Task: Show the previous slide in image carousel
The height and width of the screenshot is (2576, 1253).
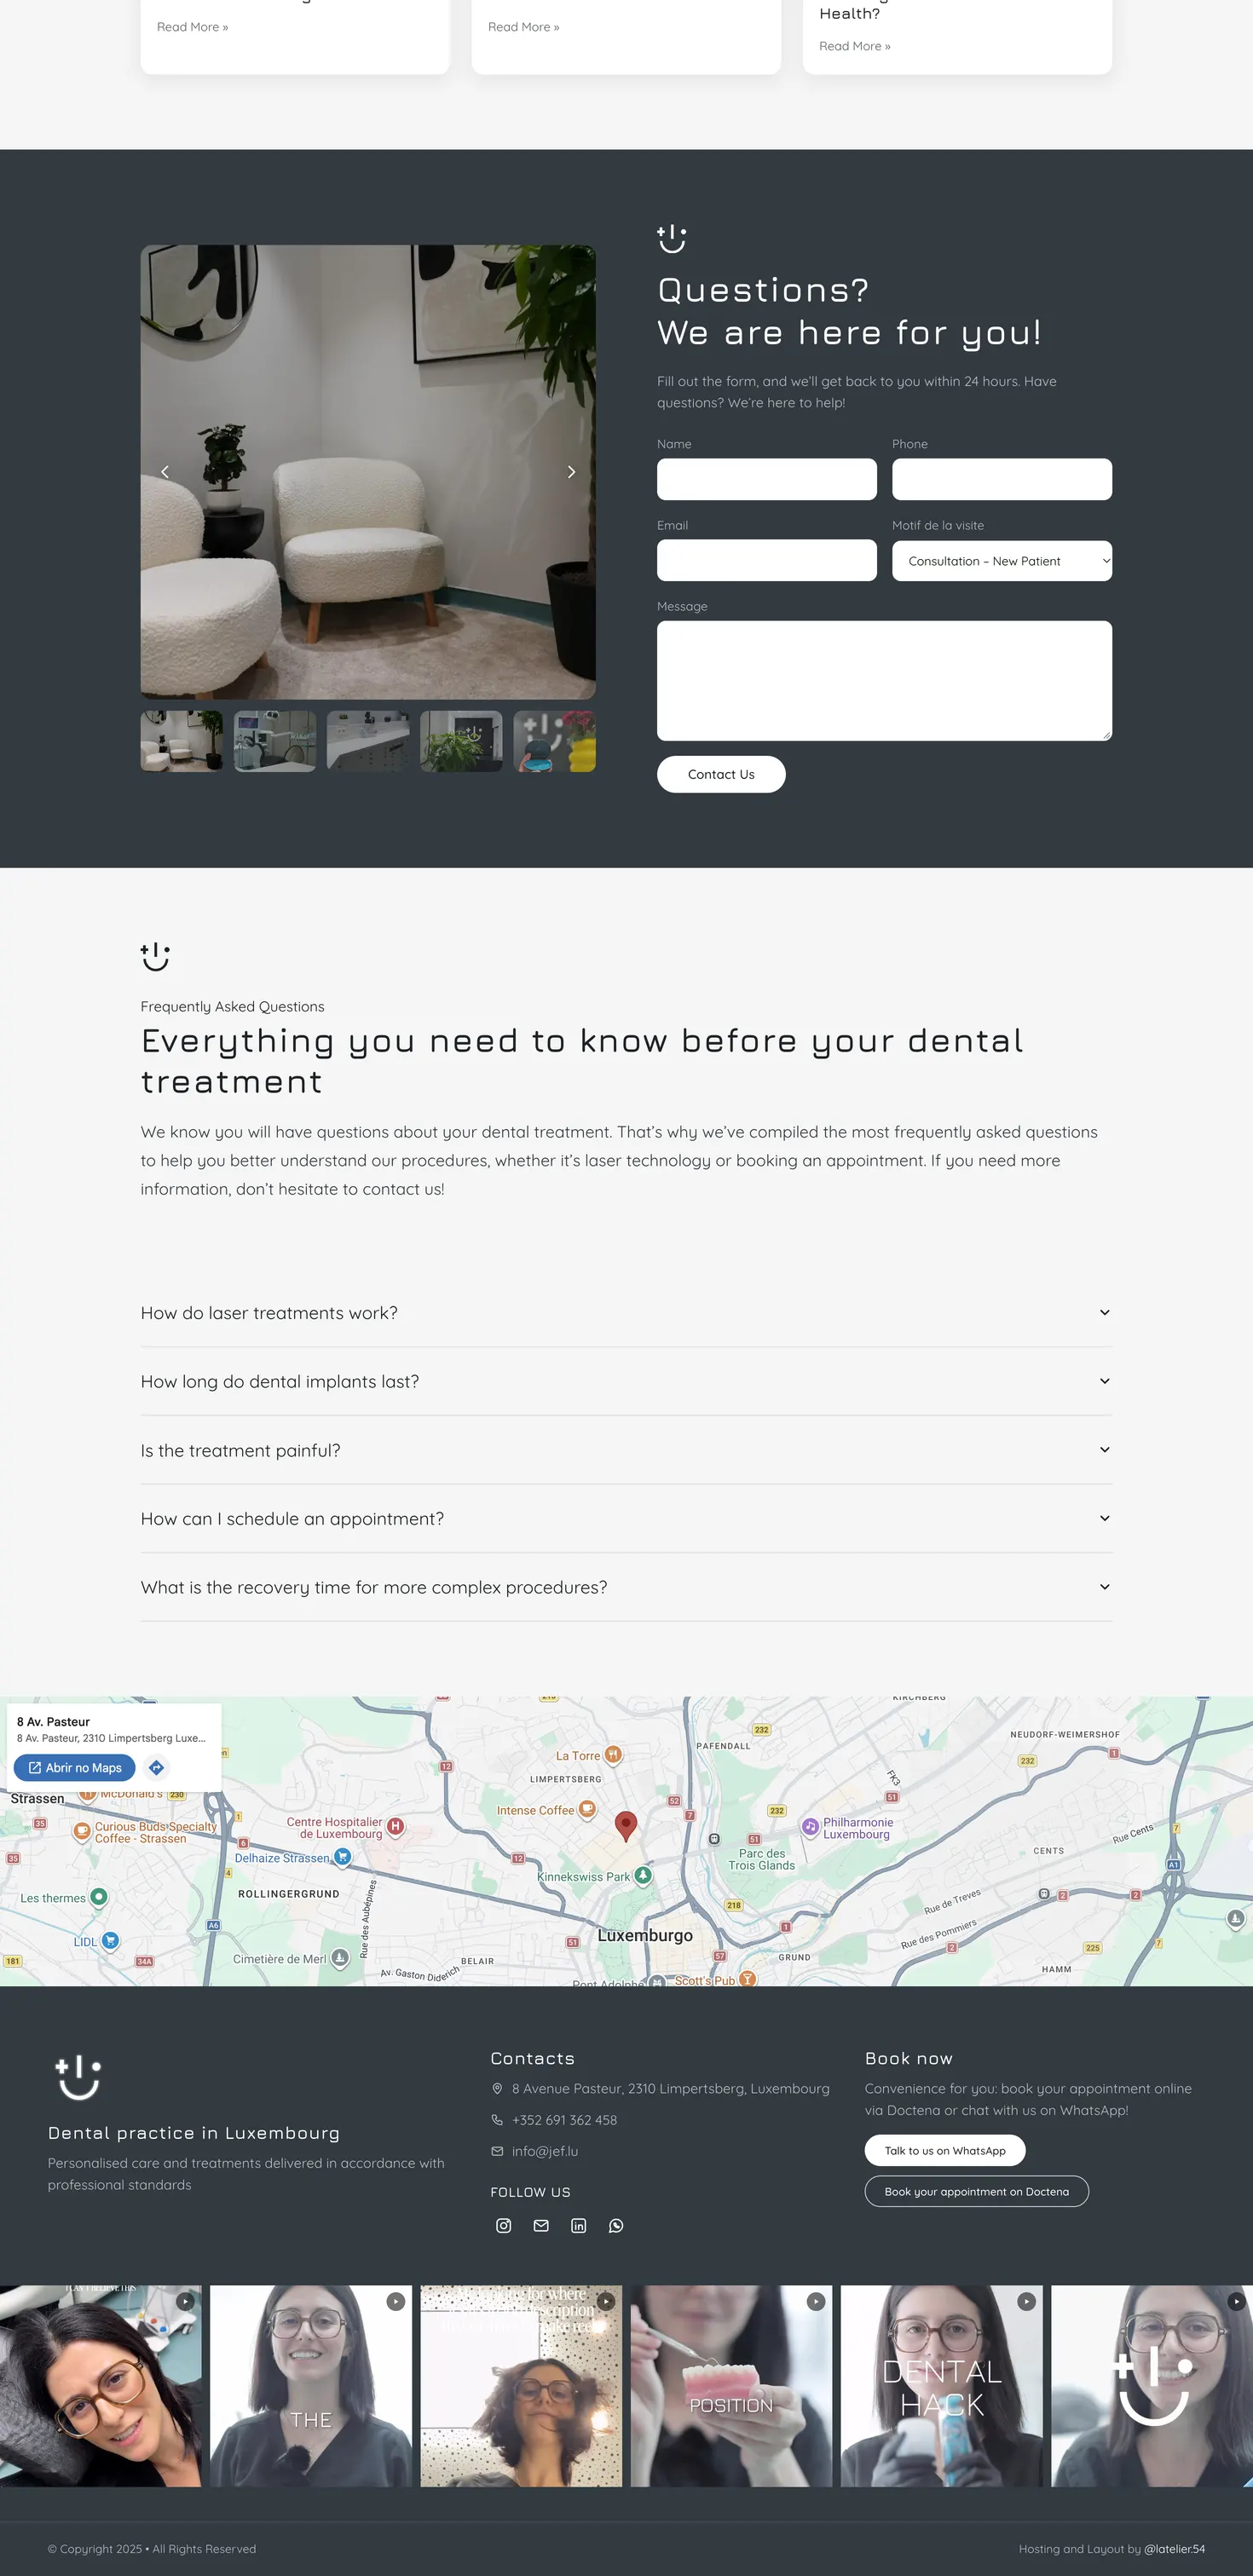Action: pos(165,472)
